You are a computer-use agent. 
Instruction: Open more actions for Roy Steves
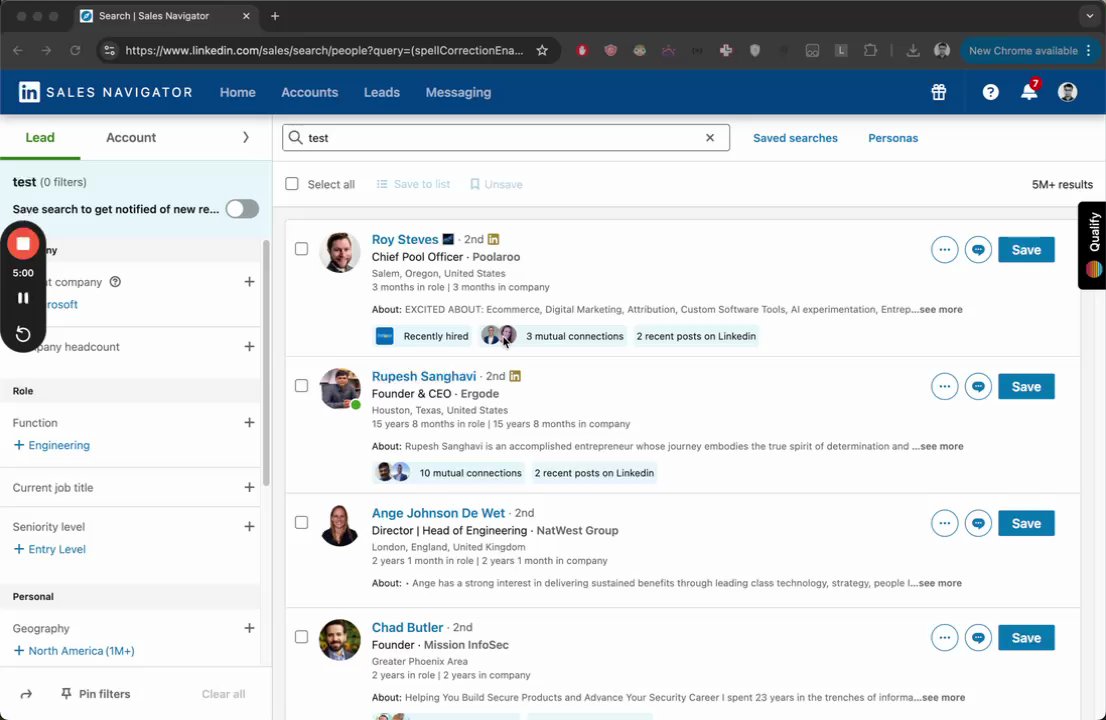coord(944,250)
